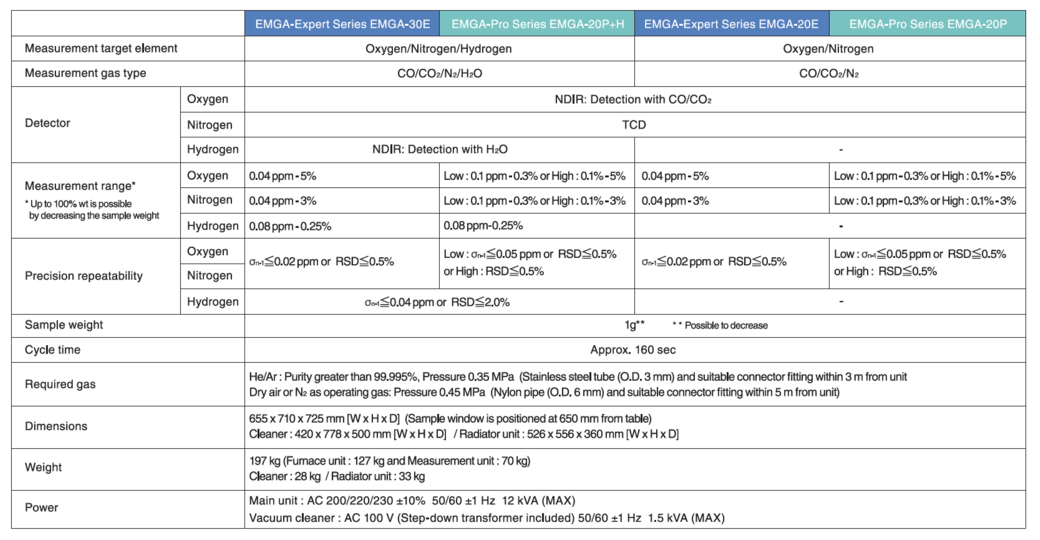Select 'Nitrogen' in the Precision repeatability group
This screenshot has height=540, width=1040.
pos(210,275)
